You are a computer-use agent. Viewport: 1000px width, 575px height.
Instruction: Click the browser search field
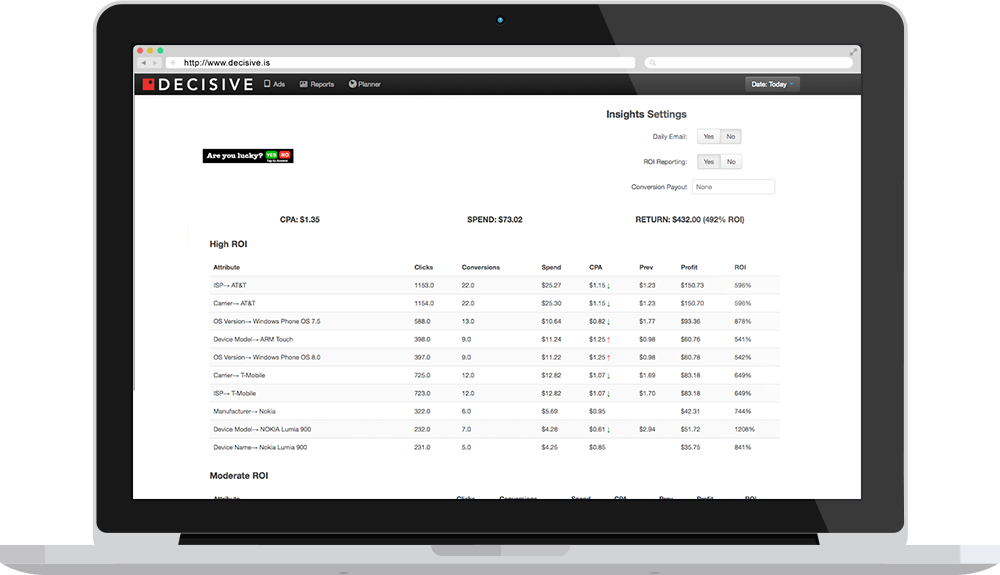[750, 62]
